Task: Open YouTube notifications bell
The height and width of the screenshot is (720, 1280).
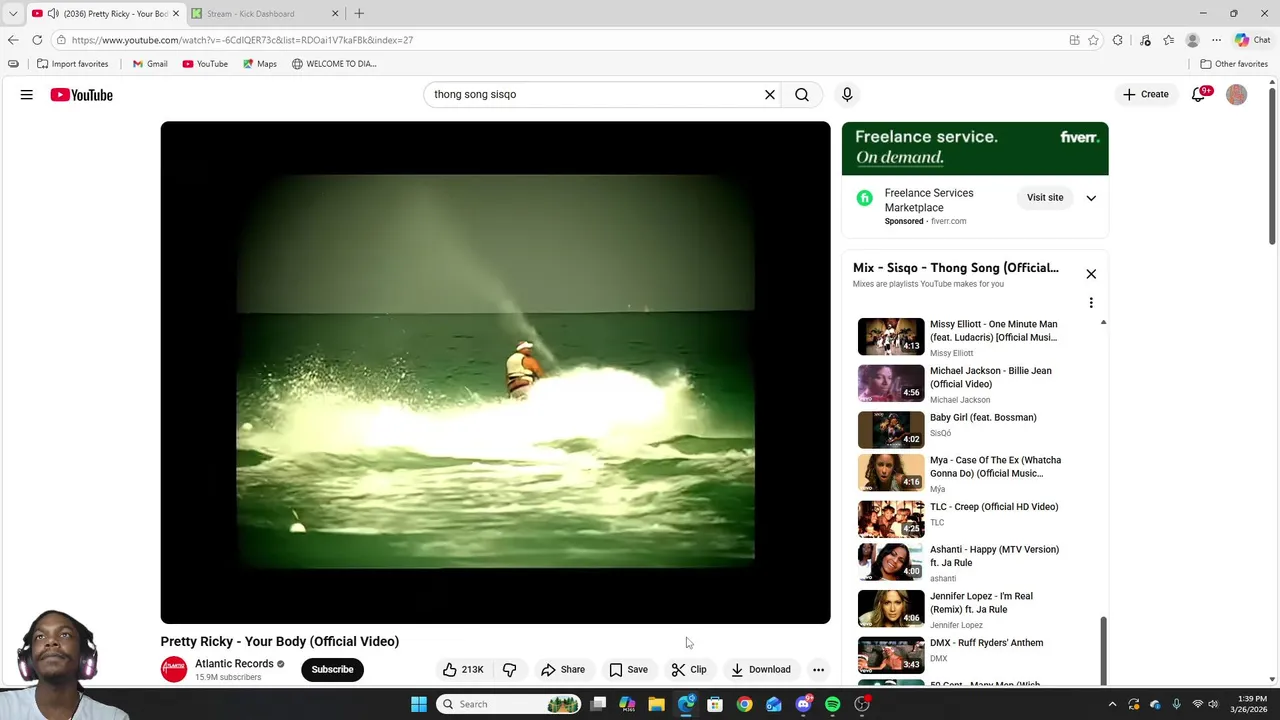Action: (1199, 95)
